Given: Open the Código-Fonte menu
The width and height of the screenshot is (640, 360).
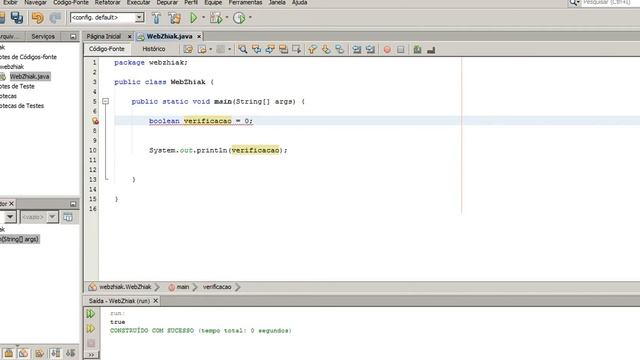Looking at the screenshot, I should click(71, 2).
